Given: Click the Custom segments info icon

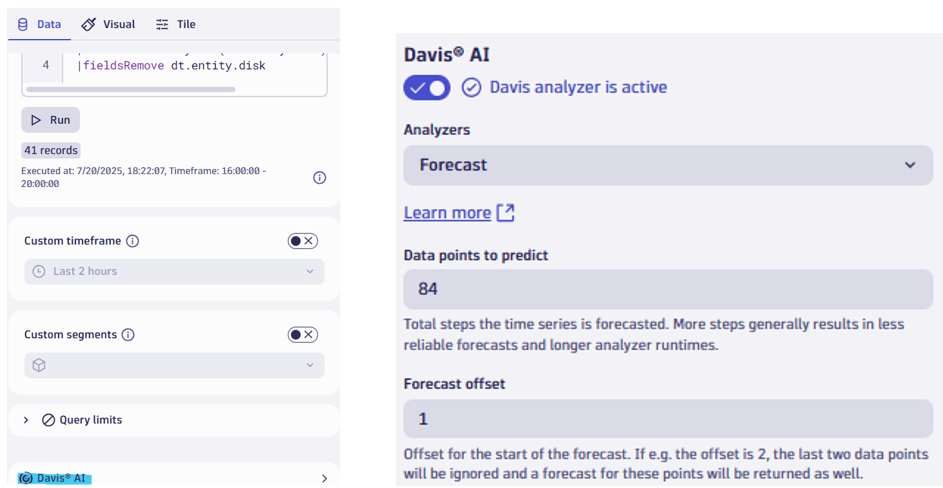Looking at the screenshot, I should click(x=128, y=335).
